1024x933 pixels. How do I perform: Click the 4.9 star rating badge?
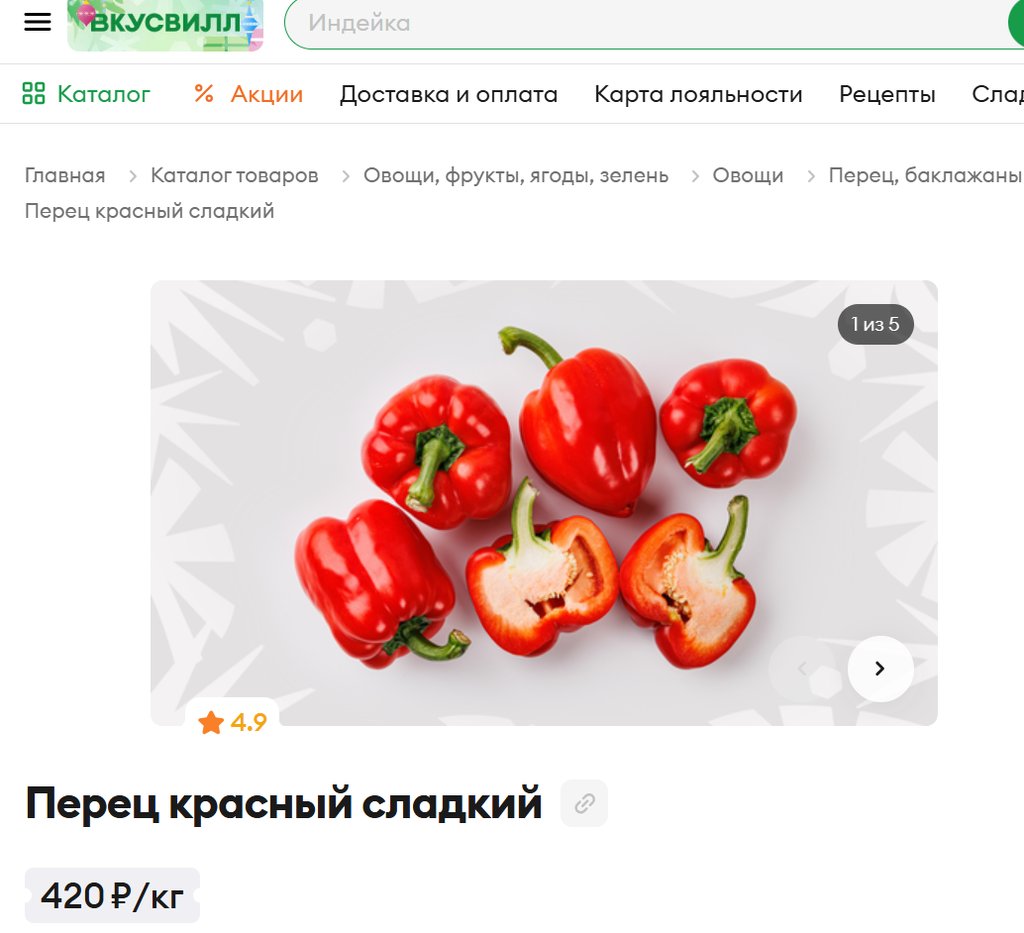pos(232,722)
